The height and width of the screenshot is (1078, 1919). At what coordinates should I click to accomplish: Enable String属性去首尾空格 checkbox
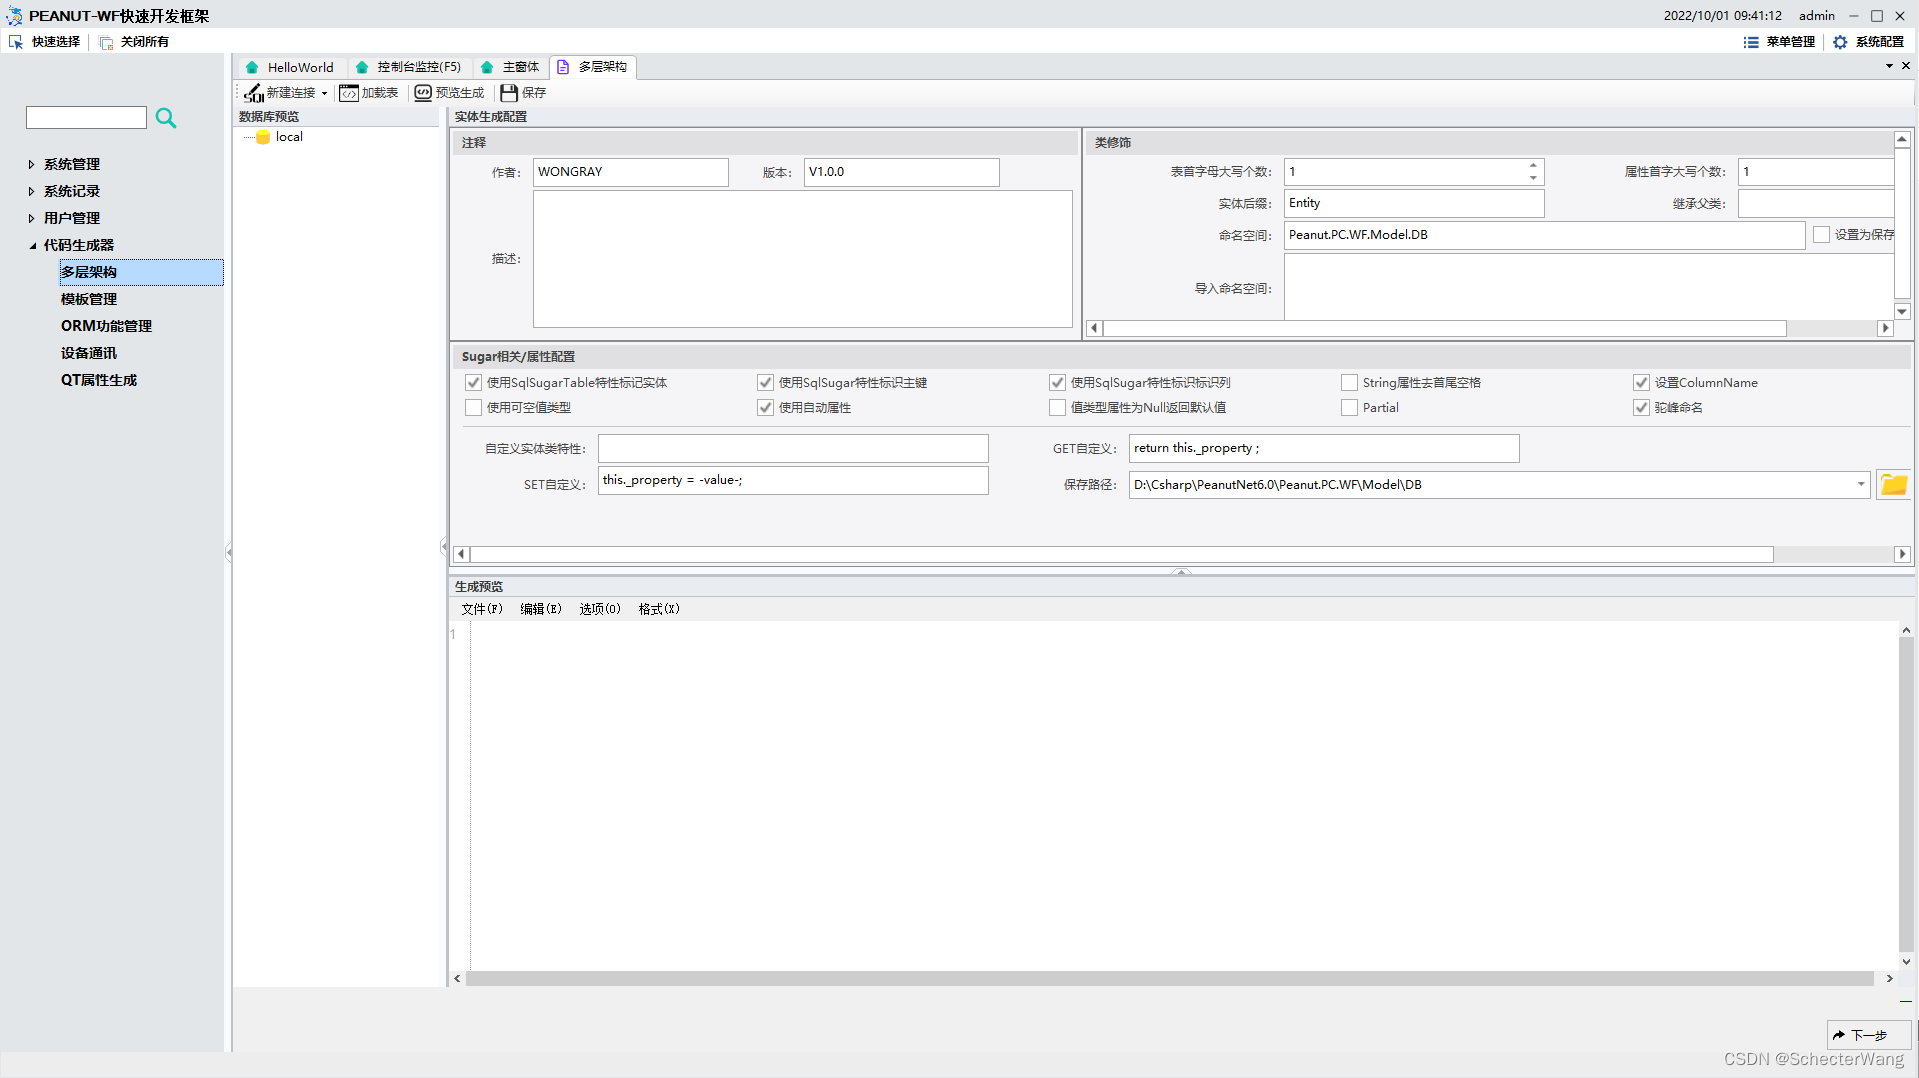pos(1349,383)
